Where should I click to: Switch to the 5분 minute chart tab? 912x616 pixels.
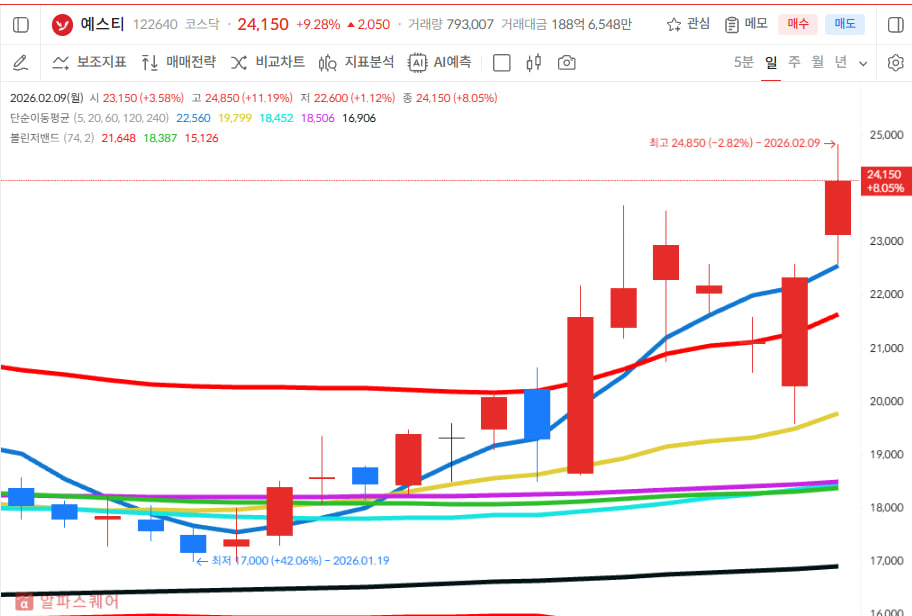pos(744,62)
